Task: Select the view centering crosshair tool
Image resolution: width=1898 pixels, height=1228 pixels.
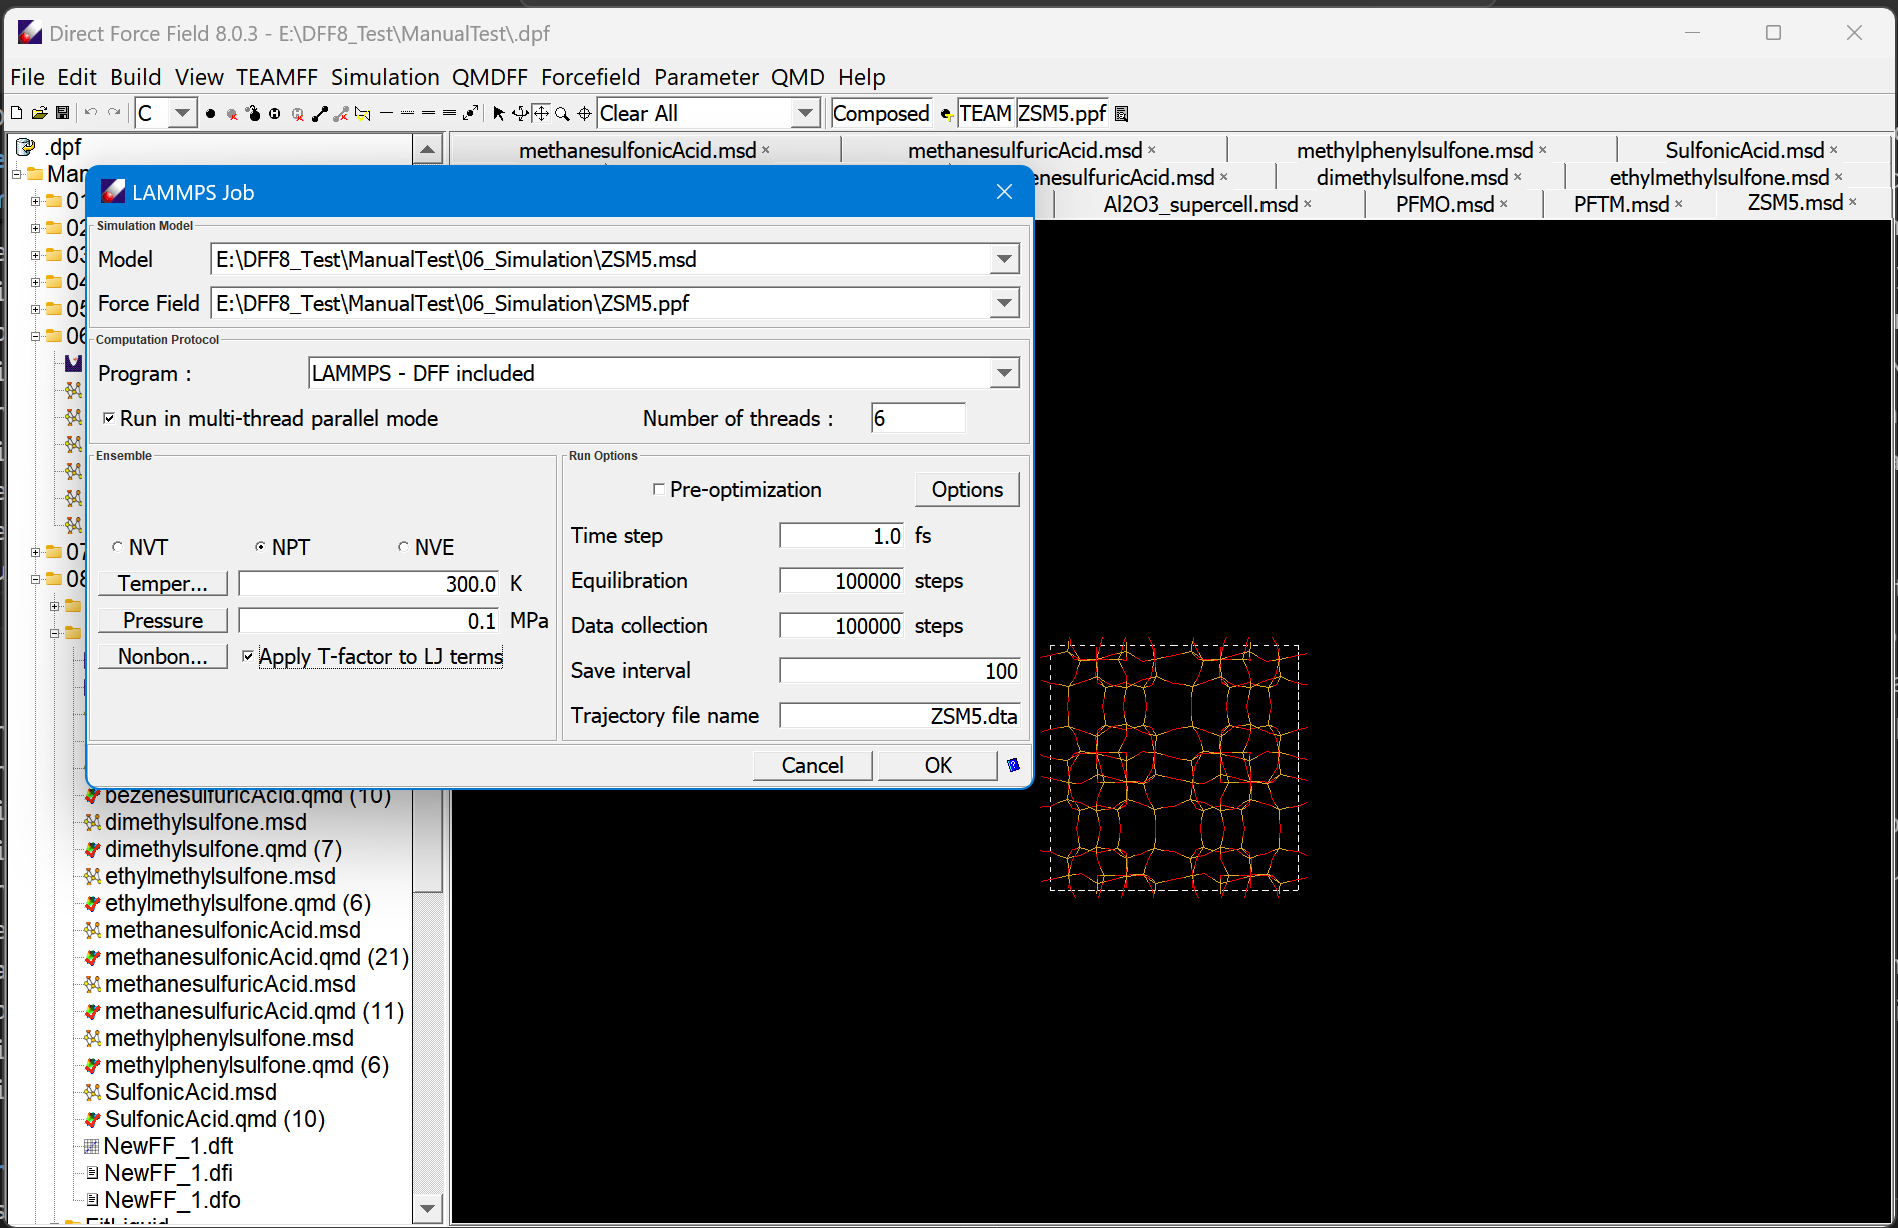Action: [x=585, y=112]
